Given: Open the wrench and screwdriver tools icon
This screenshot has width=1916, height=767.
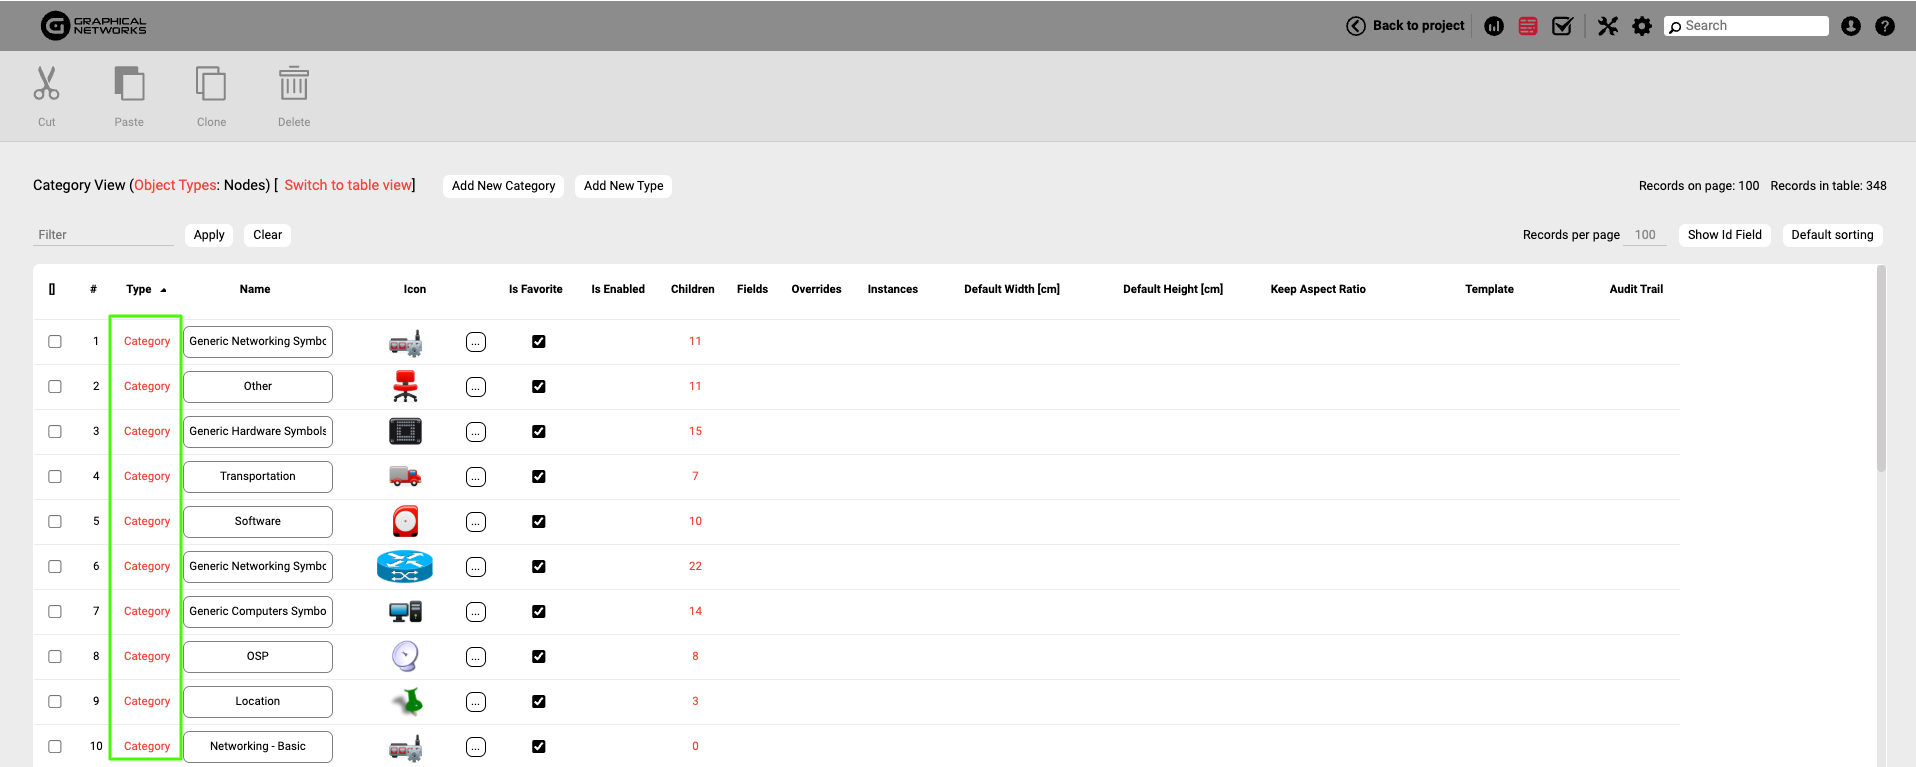Looking at the screenshot, I should 1608,26.
